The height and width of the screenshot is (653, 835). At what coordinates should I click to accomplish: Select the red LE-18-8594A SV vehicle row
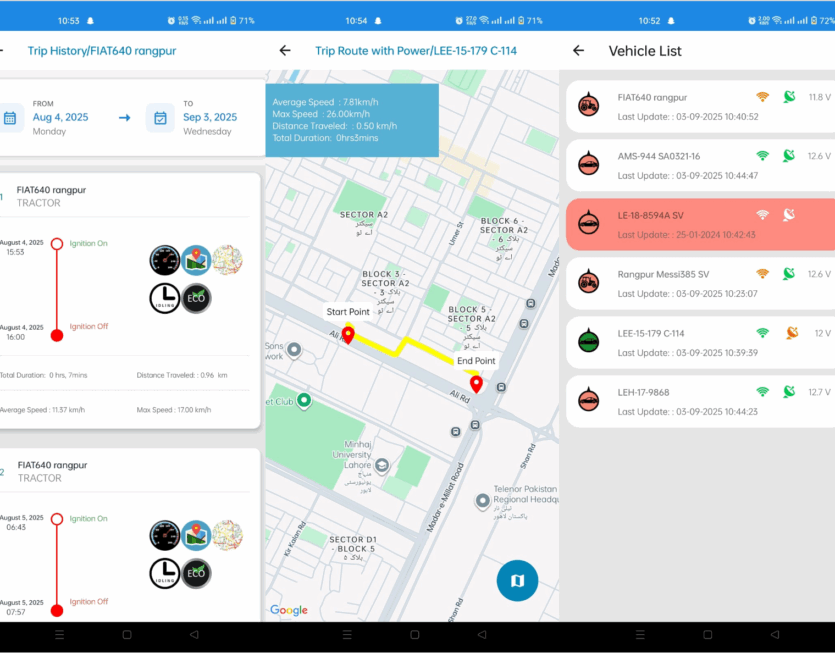click(700, 223)
